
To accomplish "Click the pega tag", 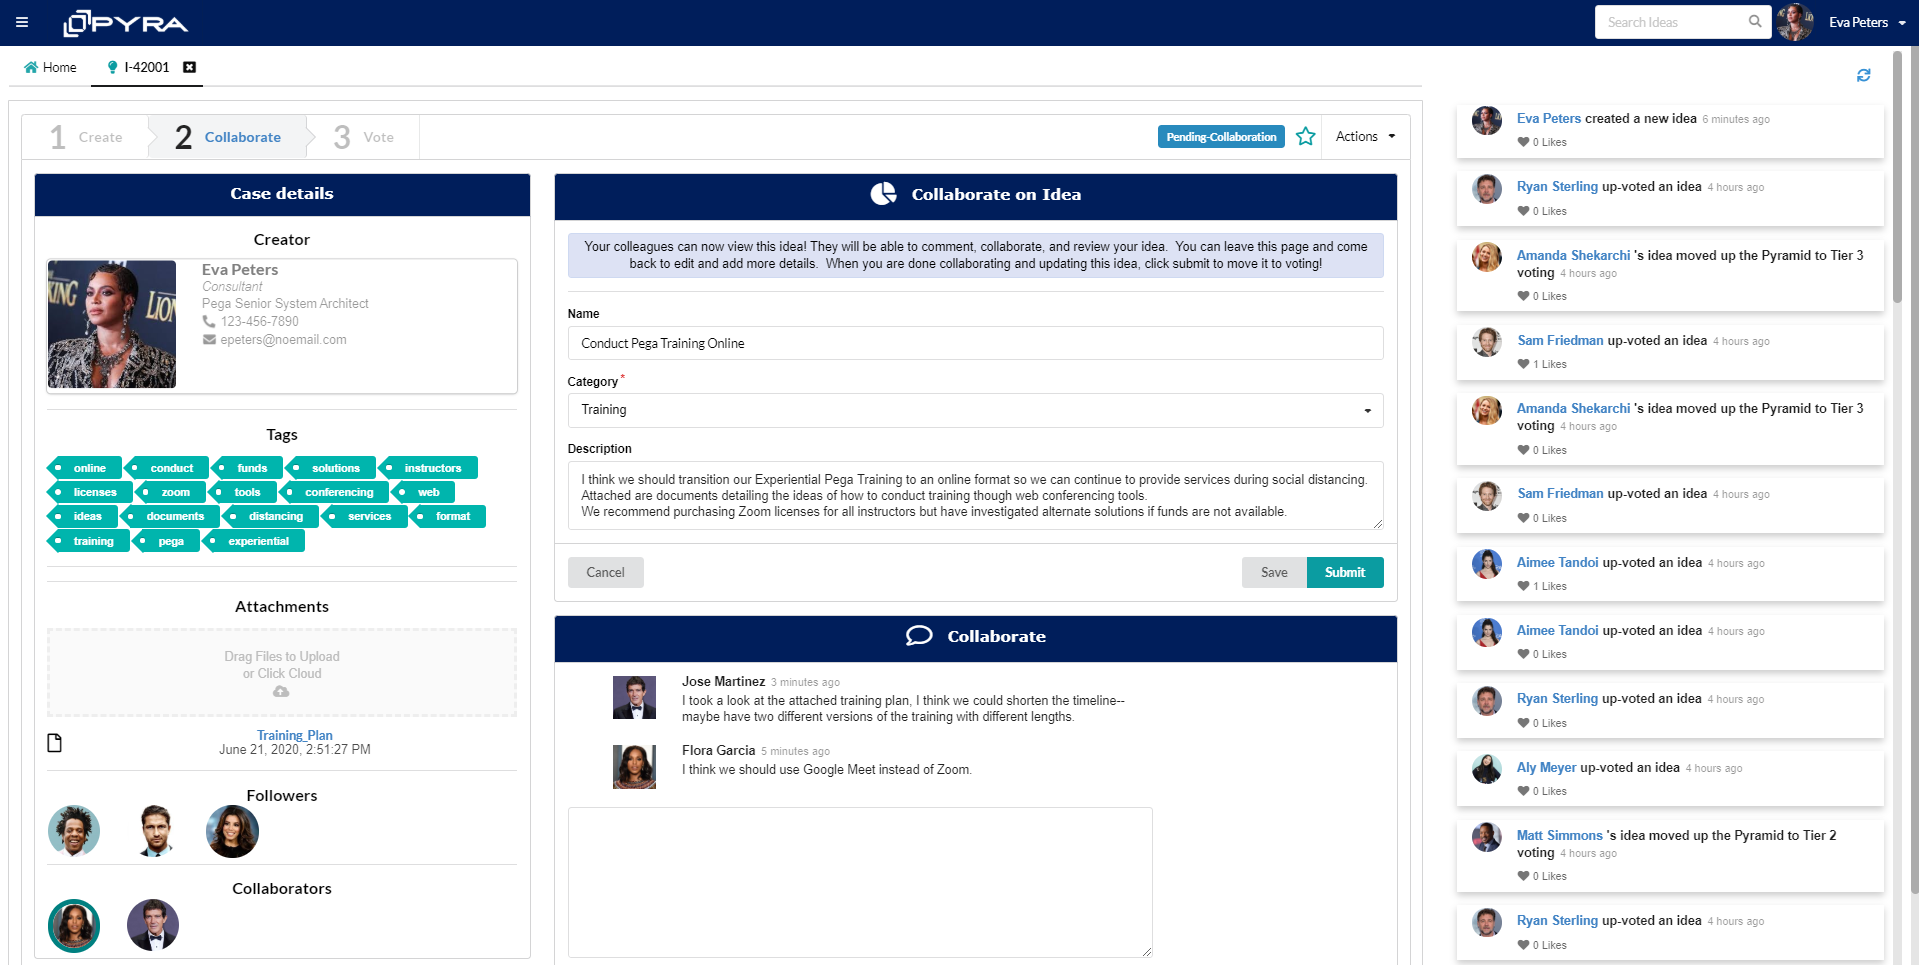I will point(166,541).
